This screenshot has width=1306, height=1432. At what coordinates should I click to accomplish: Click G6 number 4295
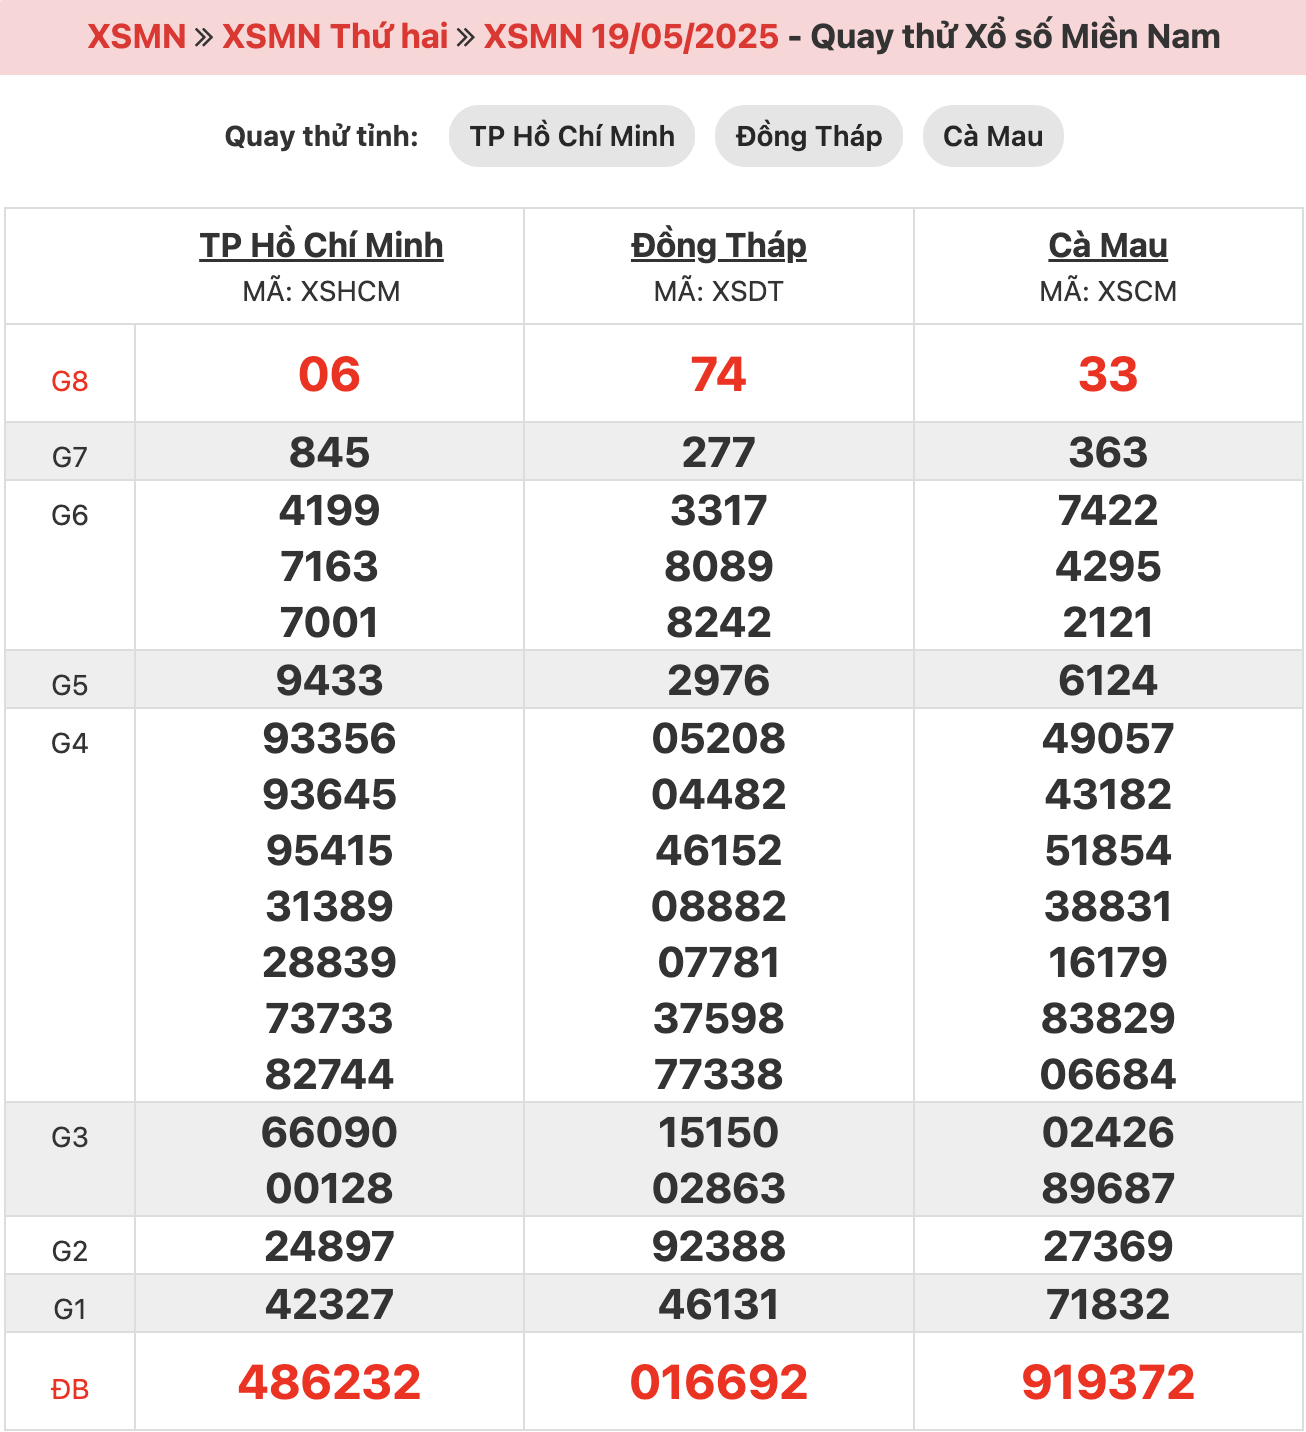(1108, 567)
